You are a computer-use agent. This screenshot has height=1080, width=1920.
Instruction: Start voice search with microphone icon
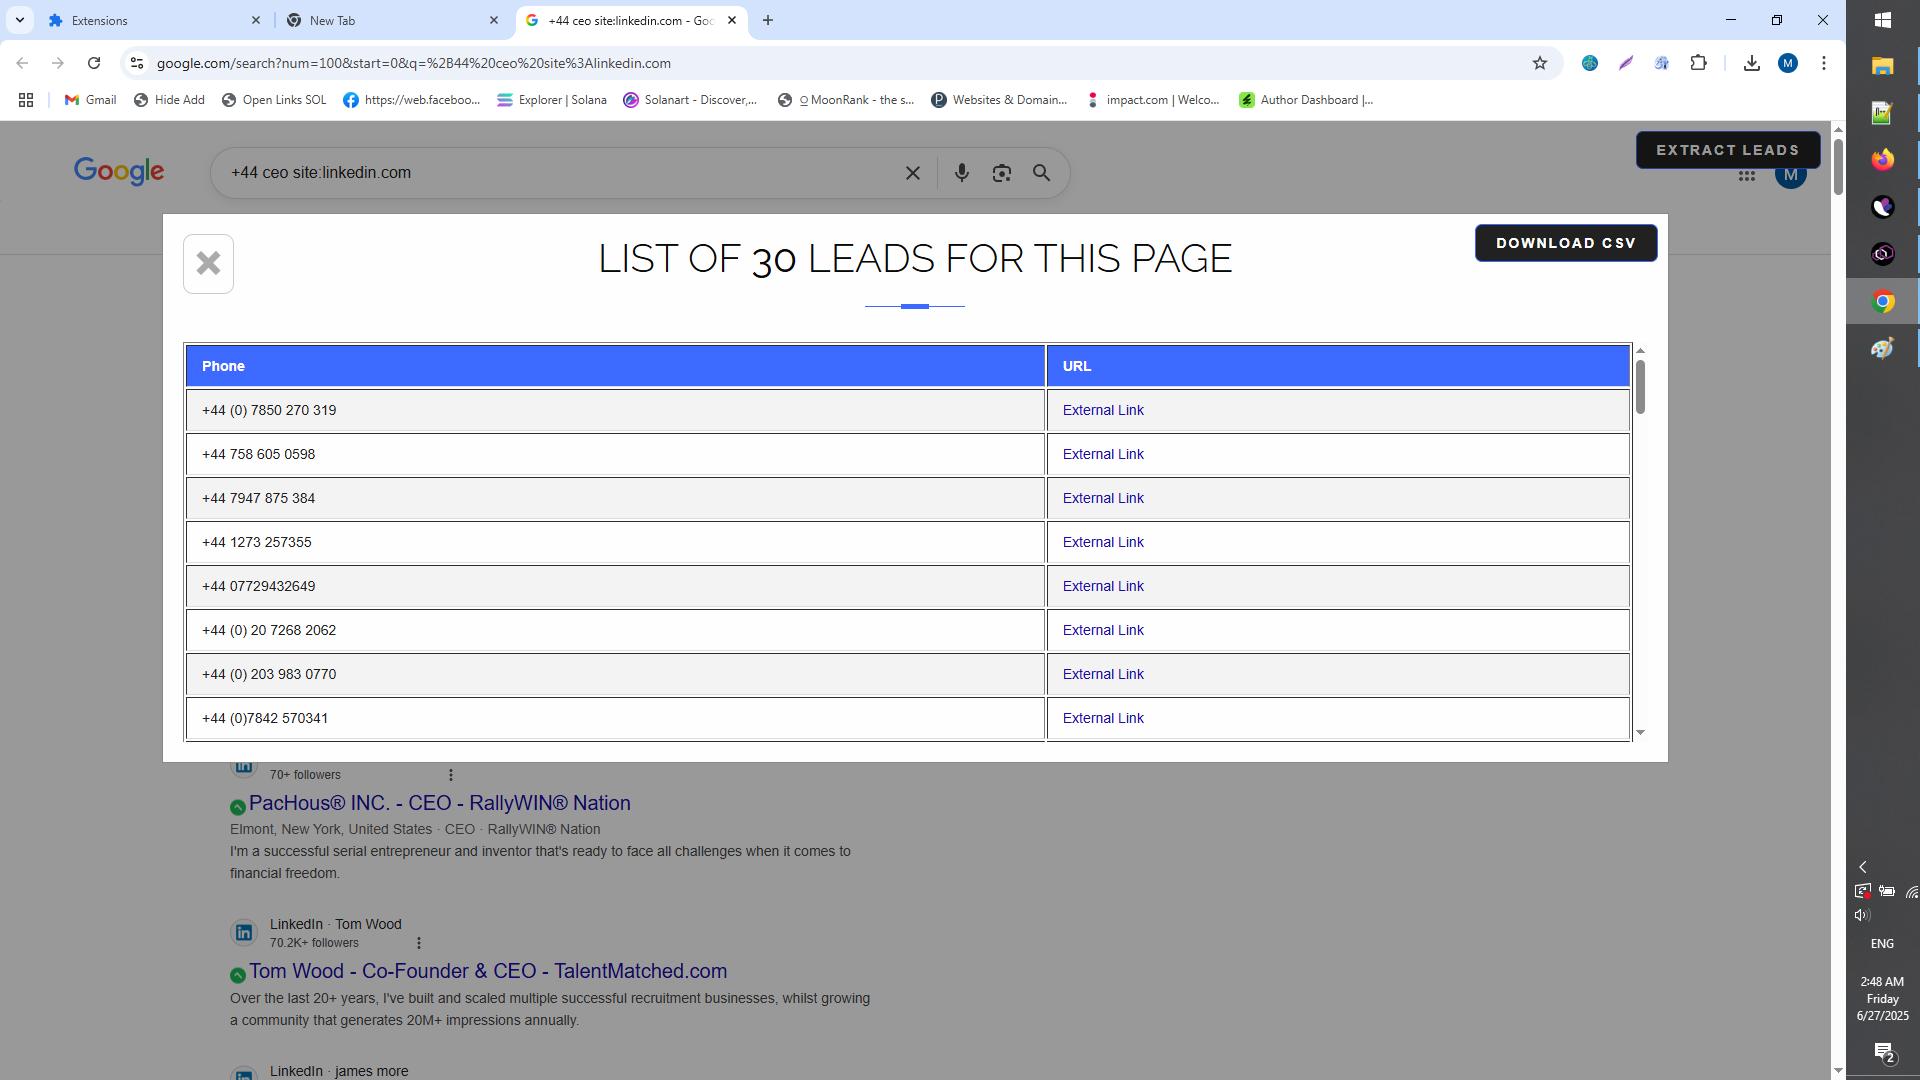[x=961, y=173]
